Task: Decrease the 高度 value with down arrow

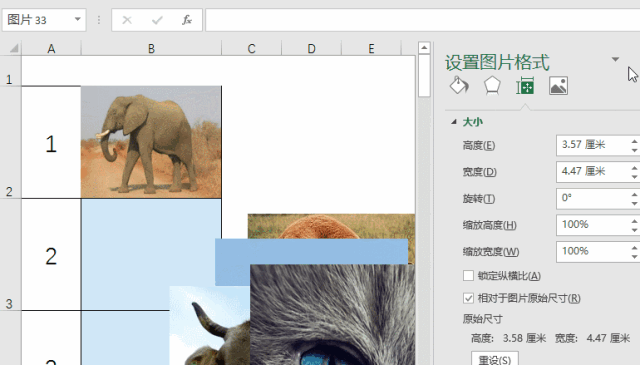Action: 634,150
